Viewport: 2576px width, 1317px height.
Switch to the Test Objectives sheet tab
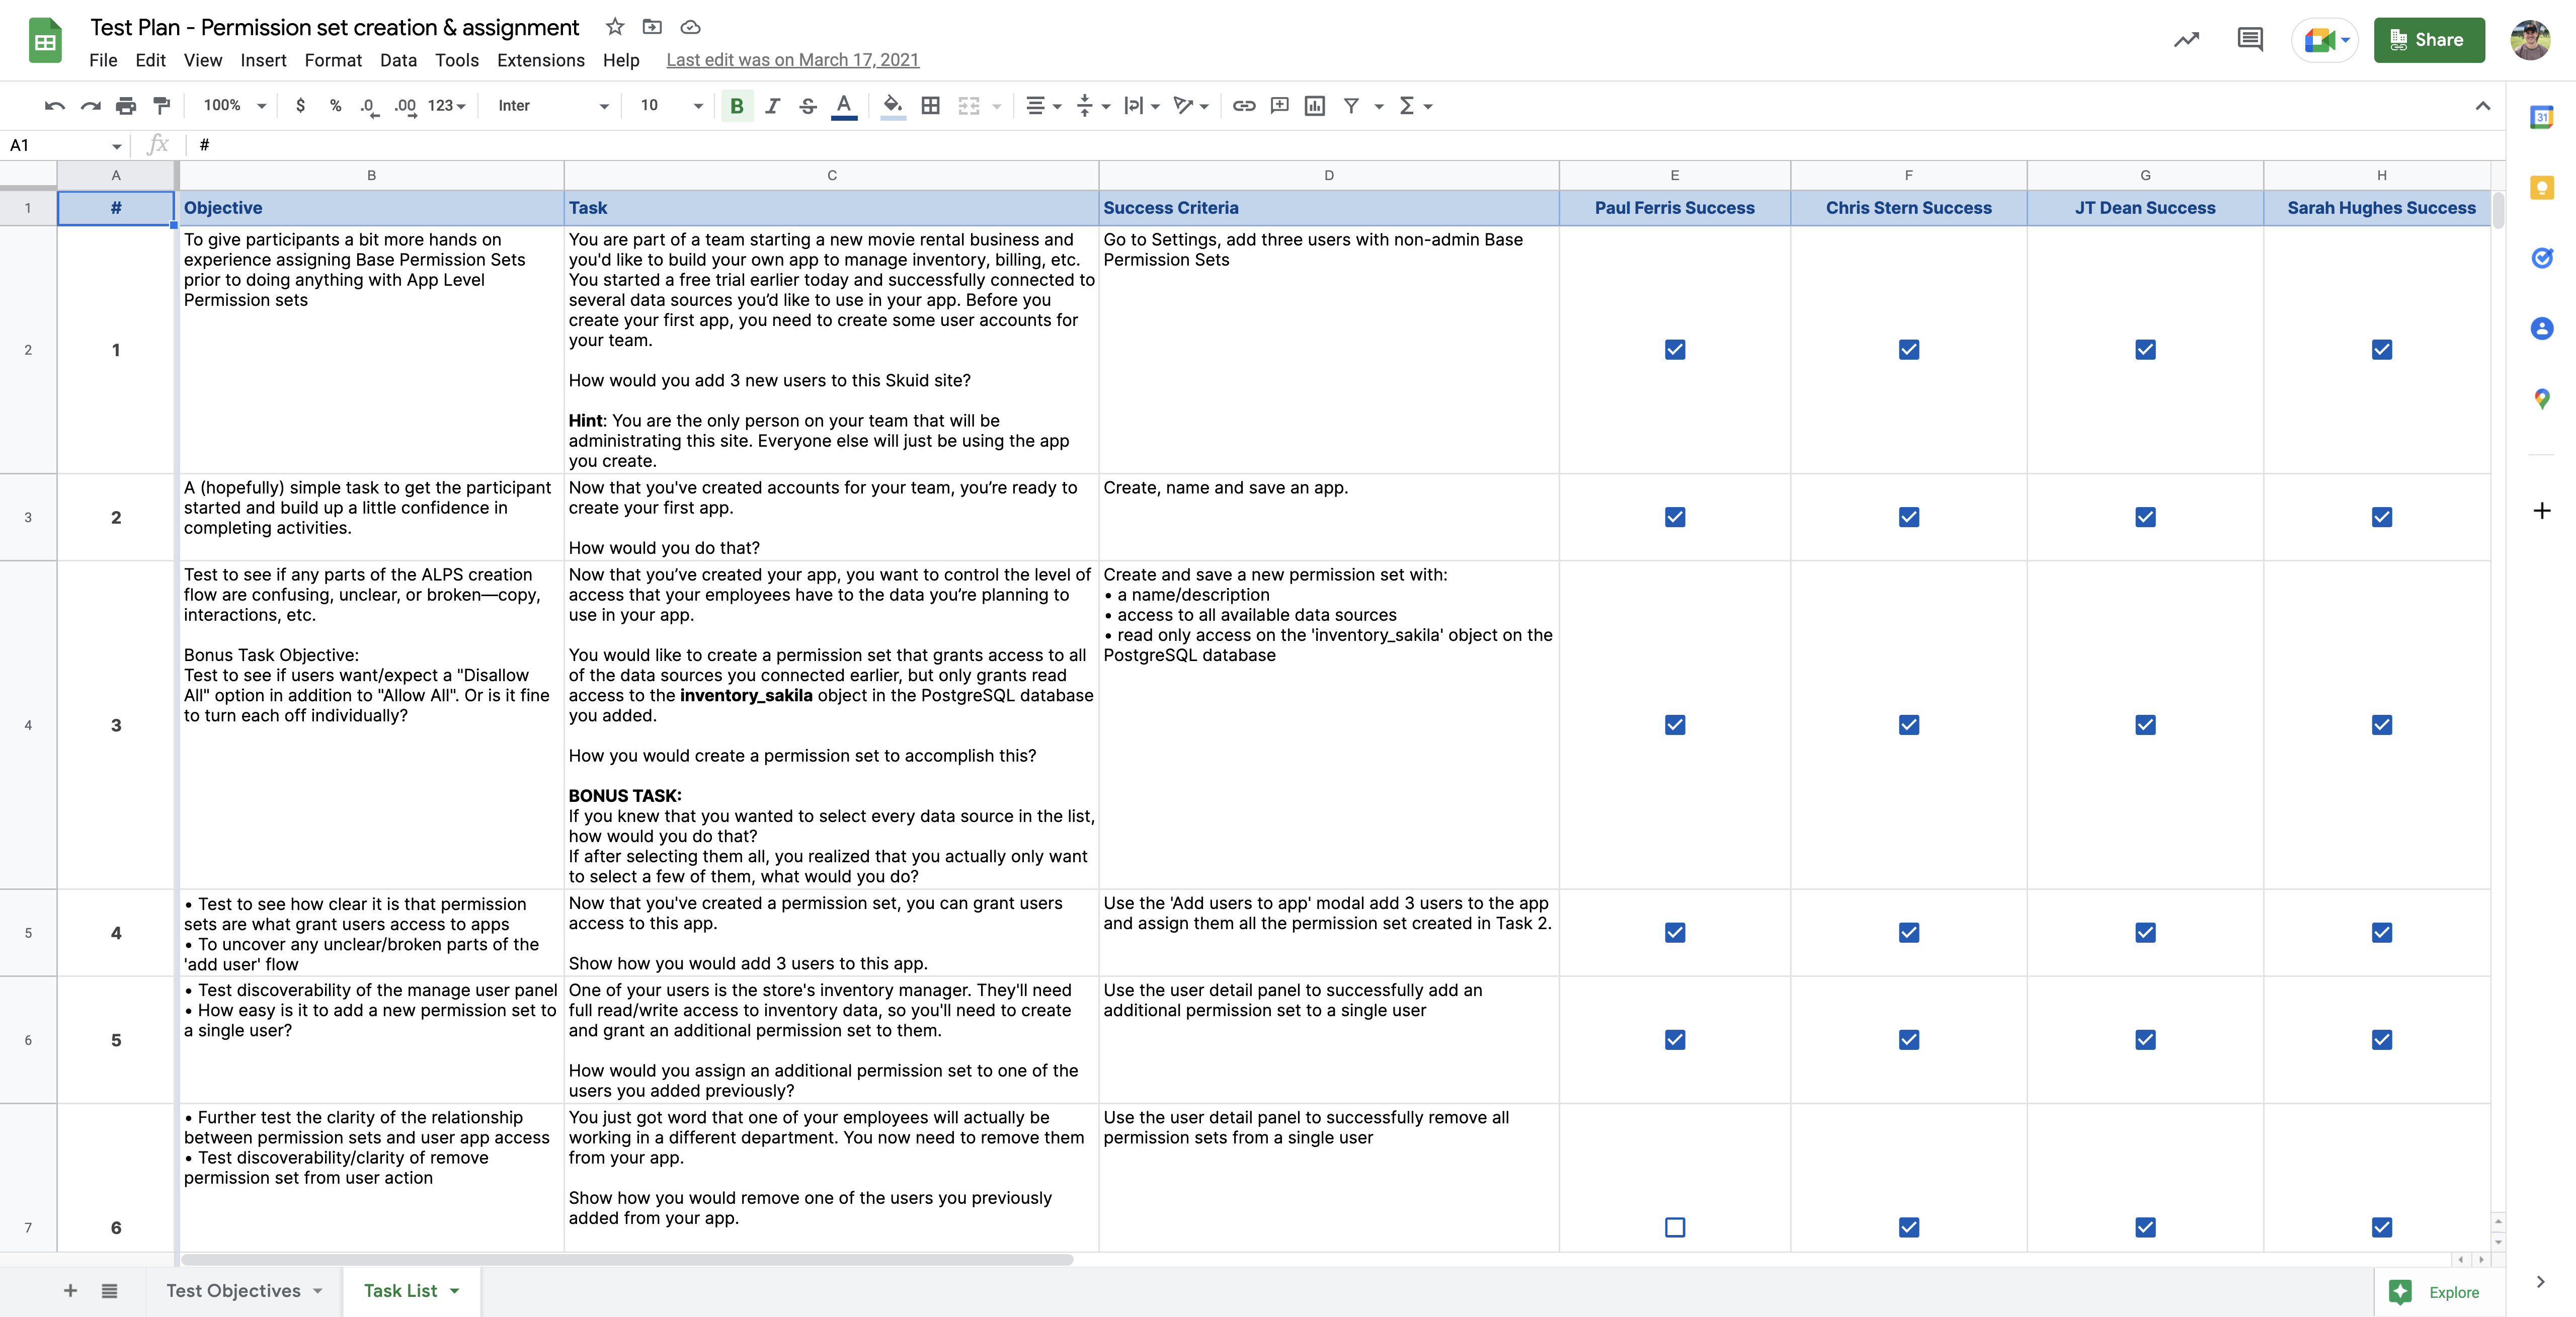[233, 1291]
